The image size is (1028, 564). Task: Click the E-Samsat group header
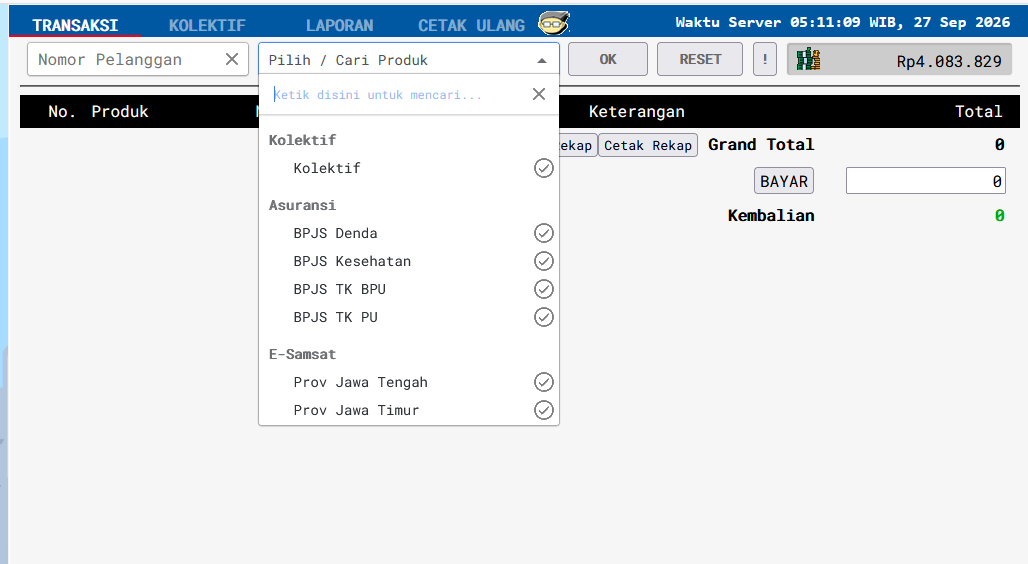pyautogui.click(x=302, y=355)
